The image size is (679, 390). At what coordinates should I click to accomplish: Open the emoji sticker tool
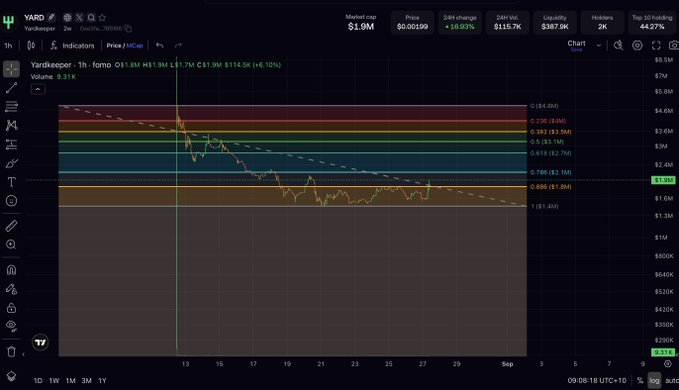[11, 201]
